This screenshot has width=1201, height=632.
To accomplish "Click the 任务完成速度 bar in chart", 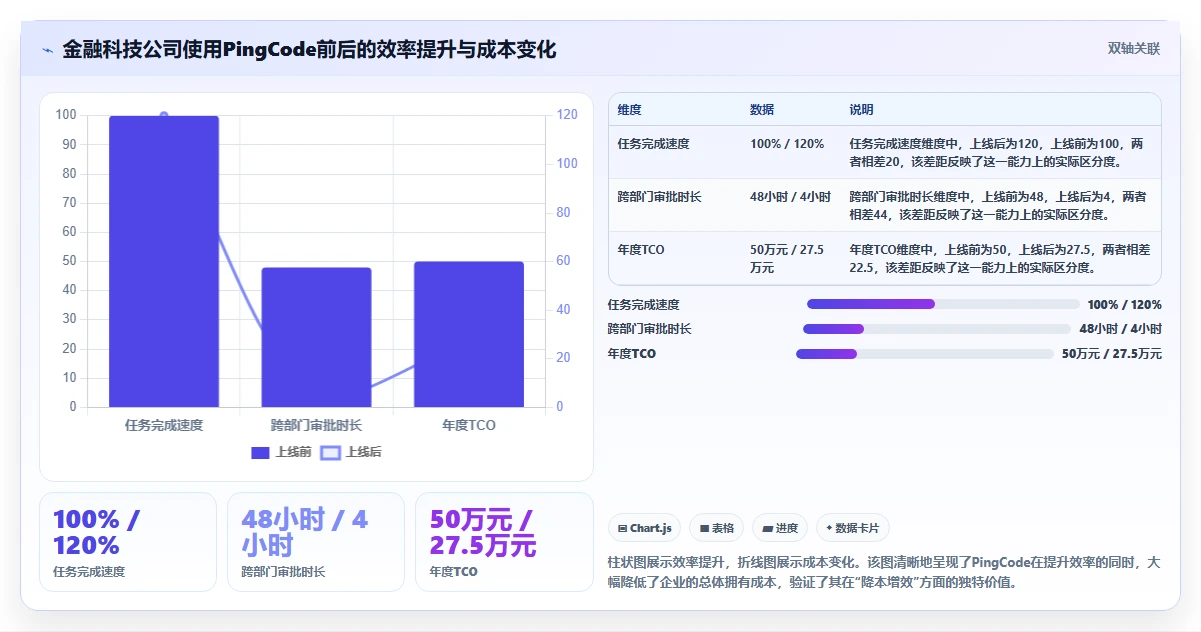I will coord(164,261).
